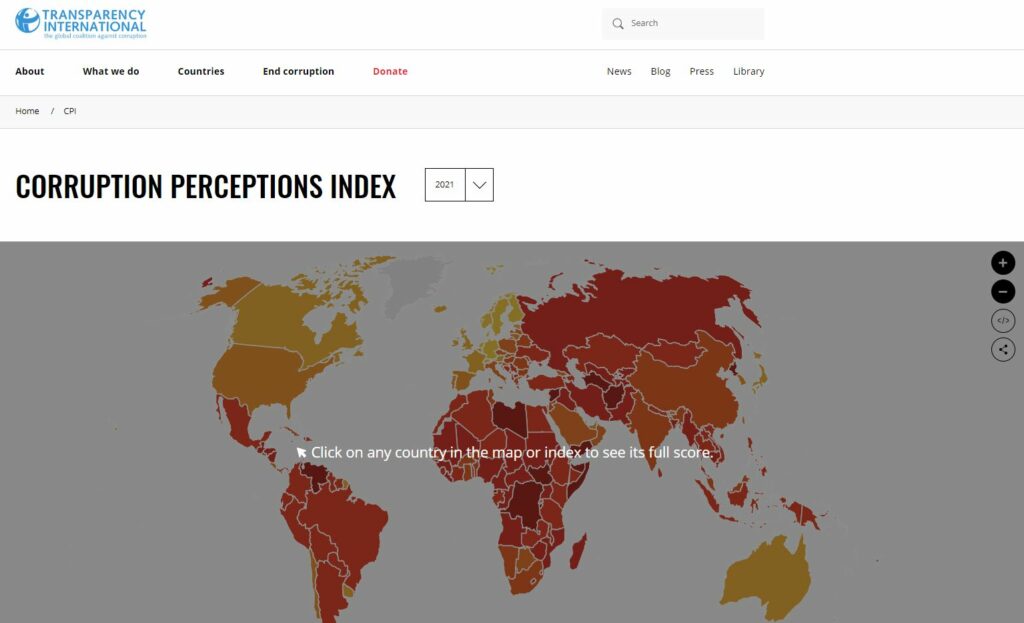The image size is (1024, 623).
Task: Click the Corruption Perceptions Index heading
Action: (x=206, y=186)
